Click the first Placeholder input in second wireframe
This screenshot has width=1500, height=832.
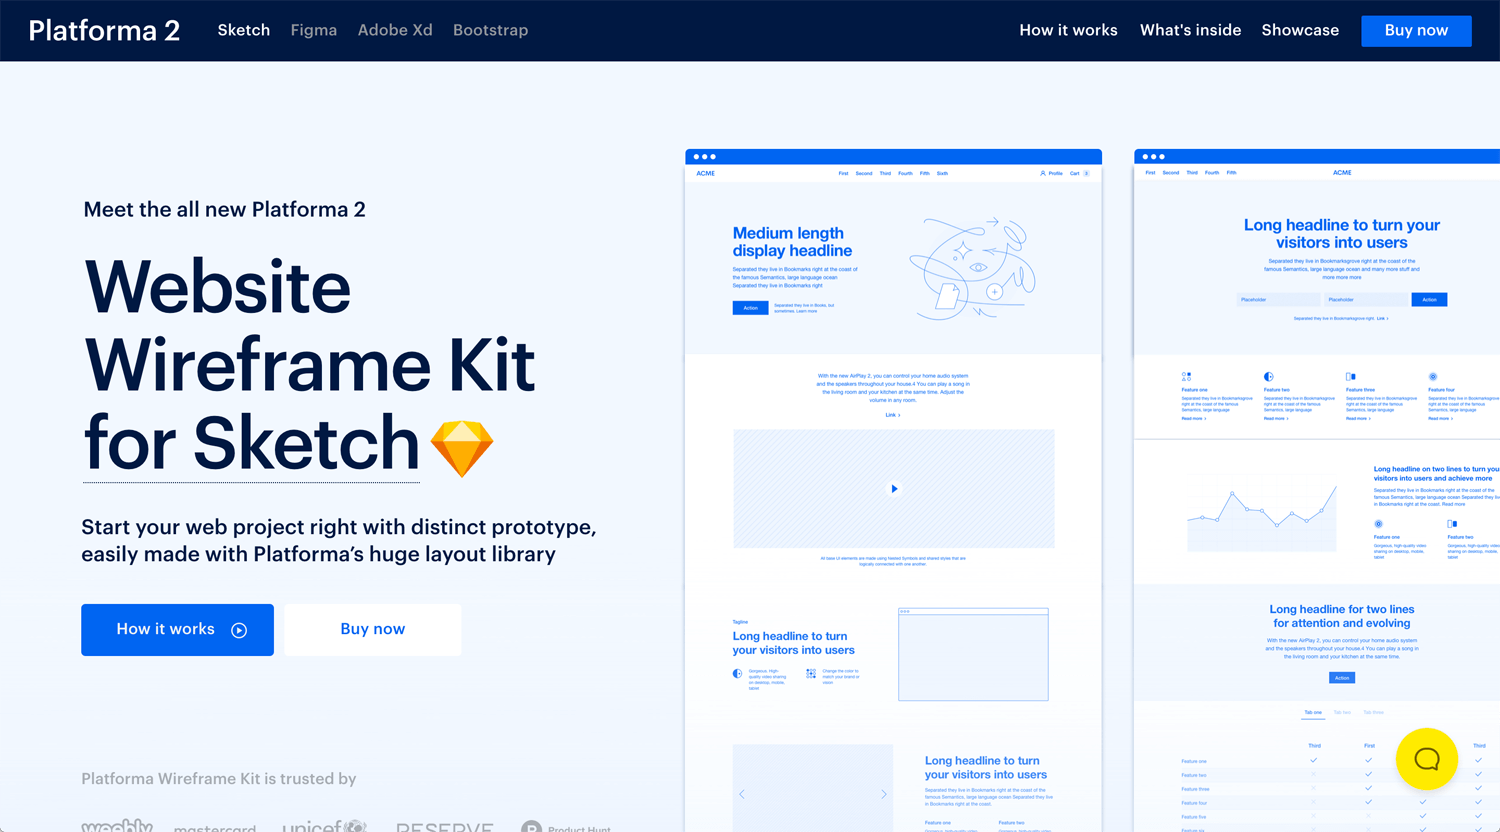(x=1278, y=300)
